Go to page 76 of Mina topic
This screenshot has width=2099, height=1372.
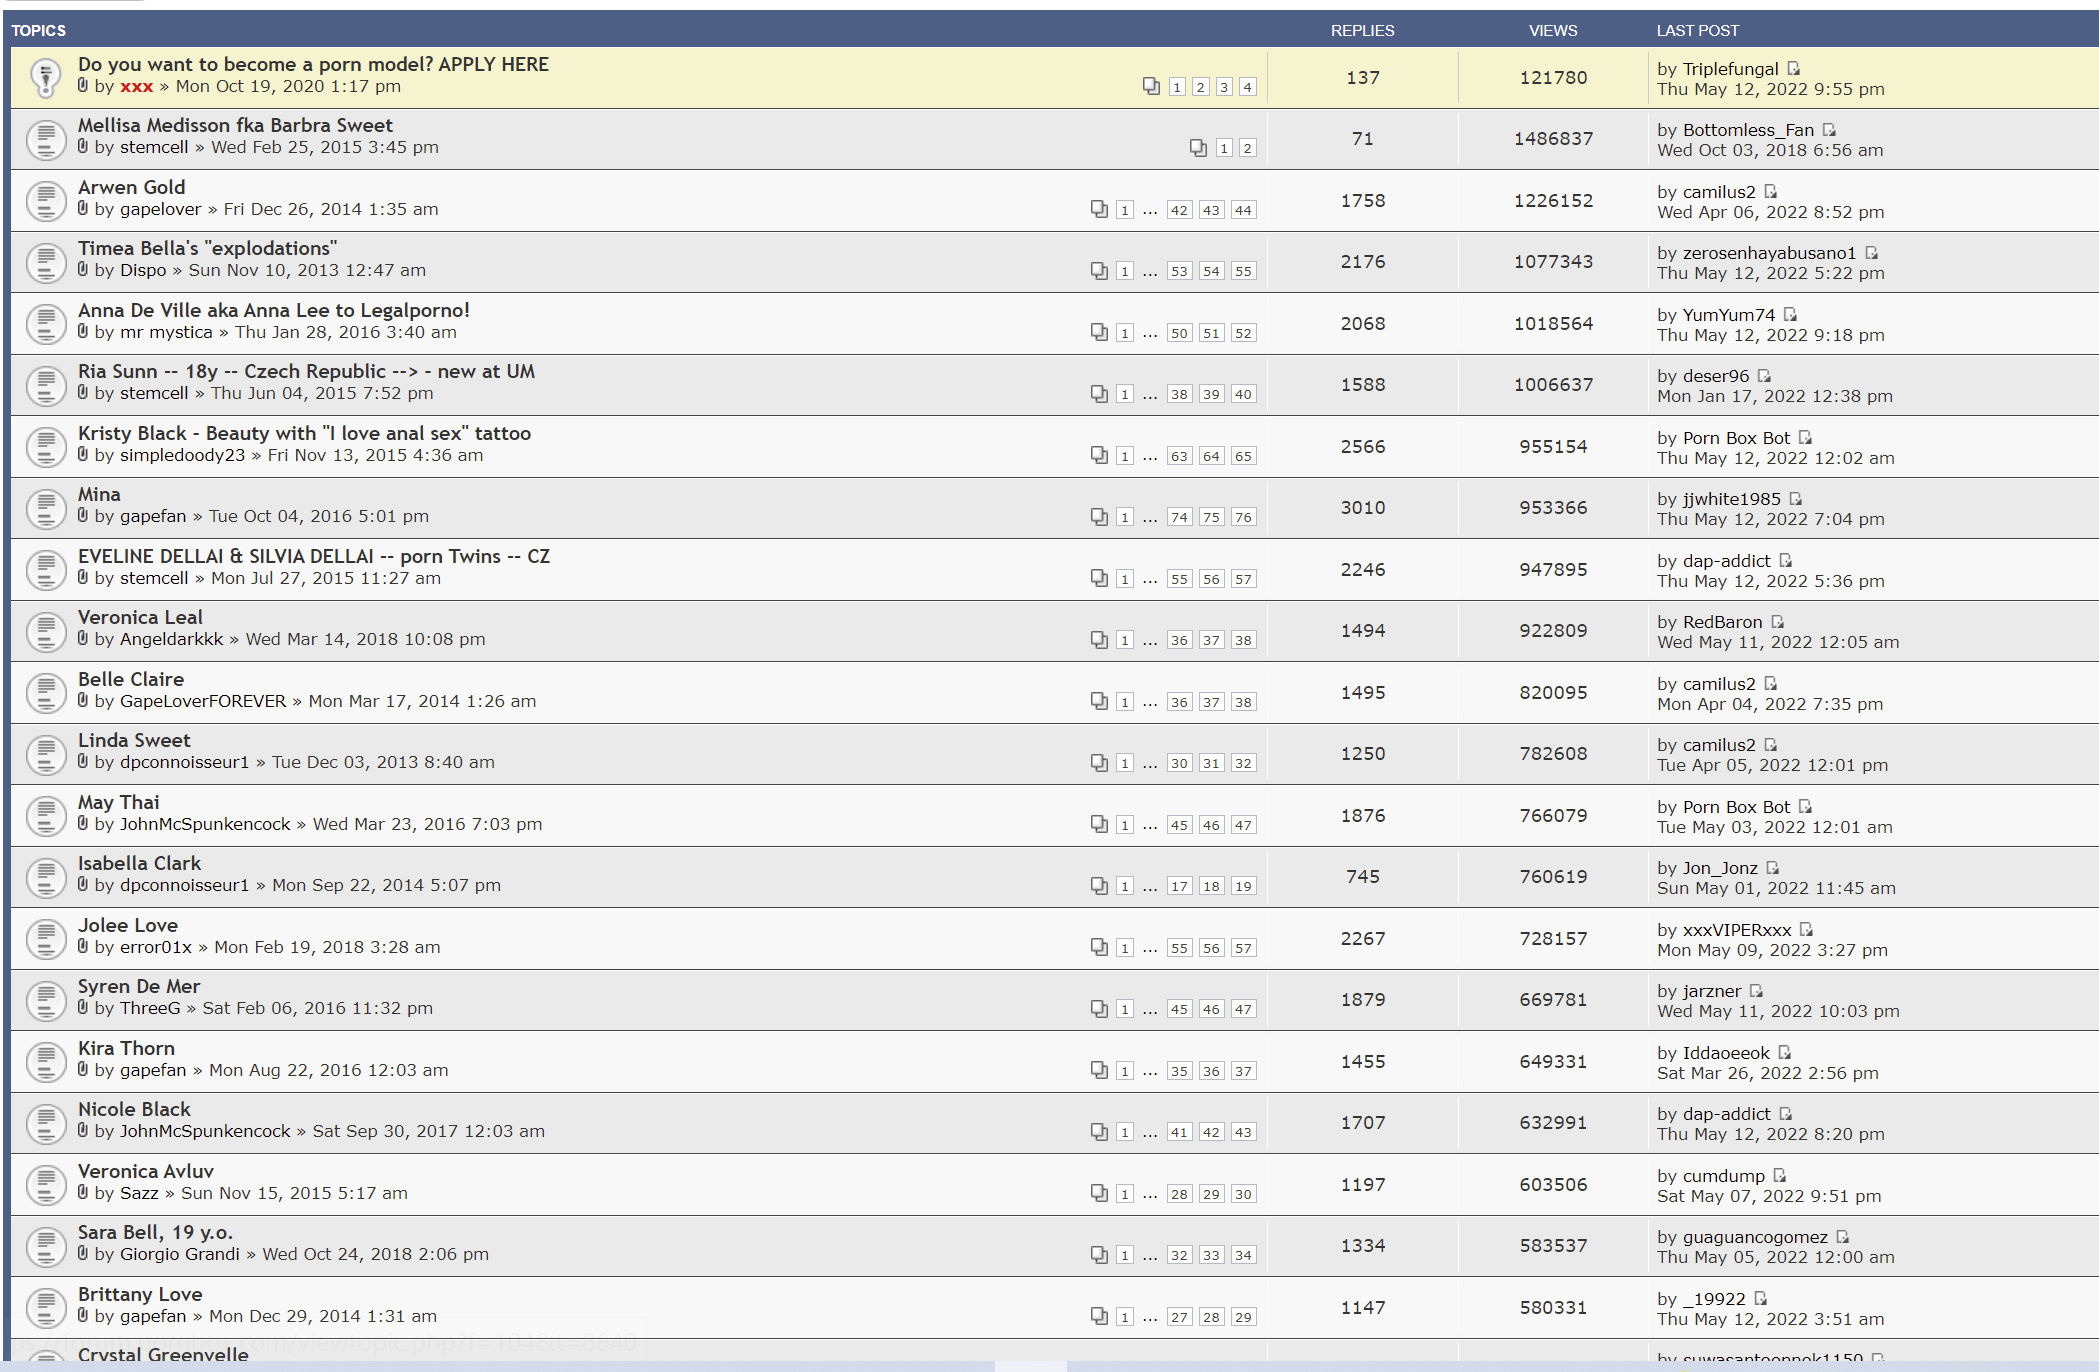(x=1243, y=517)
